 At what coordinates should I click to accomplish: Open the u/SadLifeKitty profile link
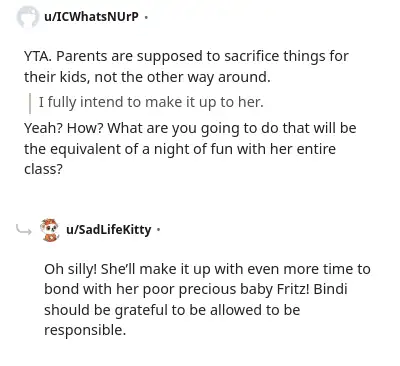(109, 230)
